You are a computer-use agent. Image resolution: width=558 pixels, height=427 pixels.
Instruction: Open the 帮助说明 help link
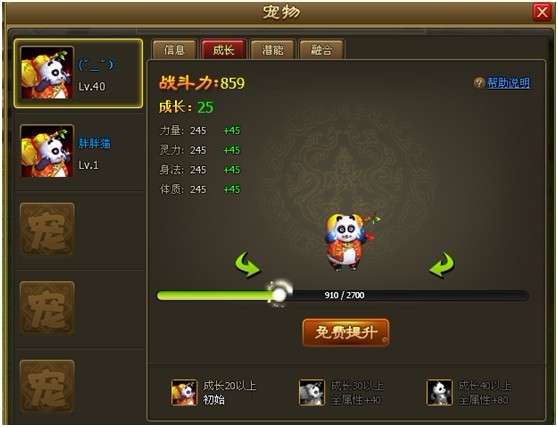509,83
